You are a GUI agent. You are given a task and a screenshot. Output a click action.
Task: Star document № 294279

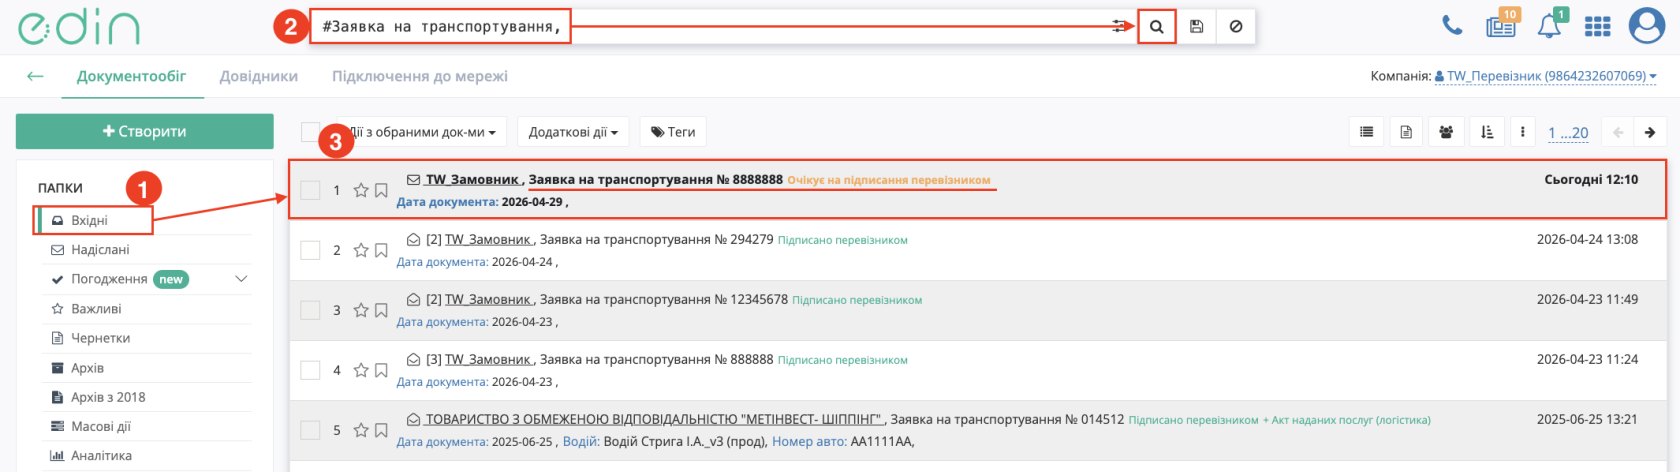pos(361,250)
